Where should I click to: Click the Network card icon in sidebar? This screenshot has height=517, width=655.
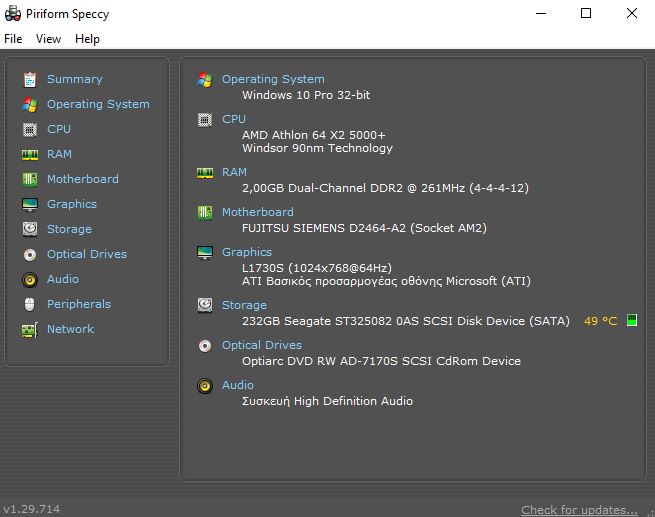pos(30,330)
